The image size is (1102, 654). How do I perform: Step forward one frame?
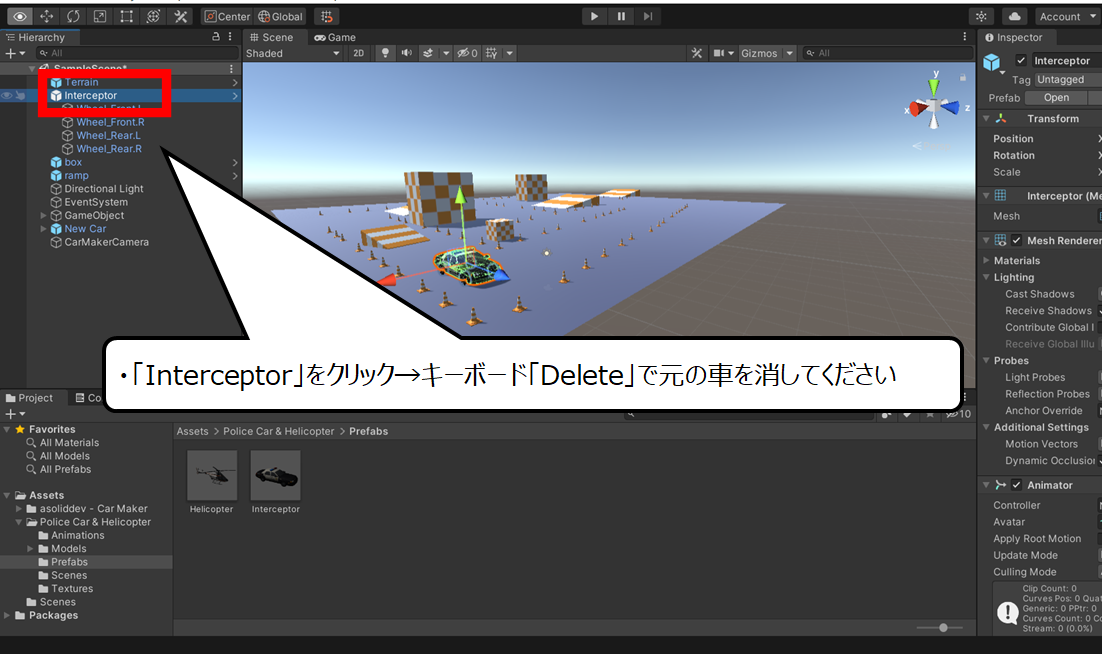click(x=648, y=16)
